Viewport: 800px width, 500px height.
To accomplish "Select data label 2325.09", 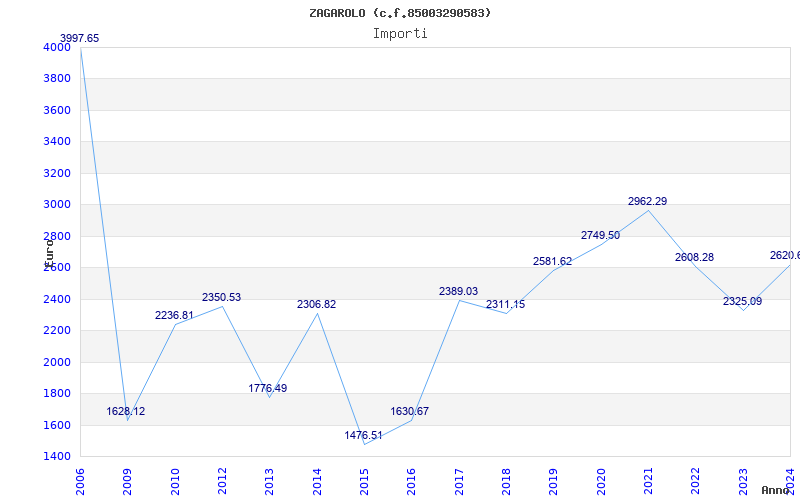I will [x=742, y=301].
